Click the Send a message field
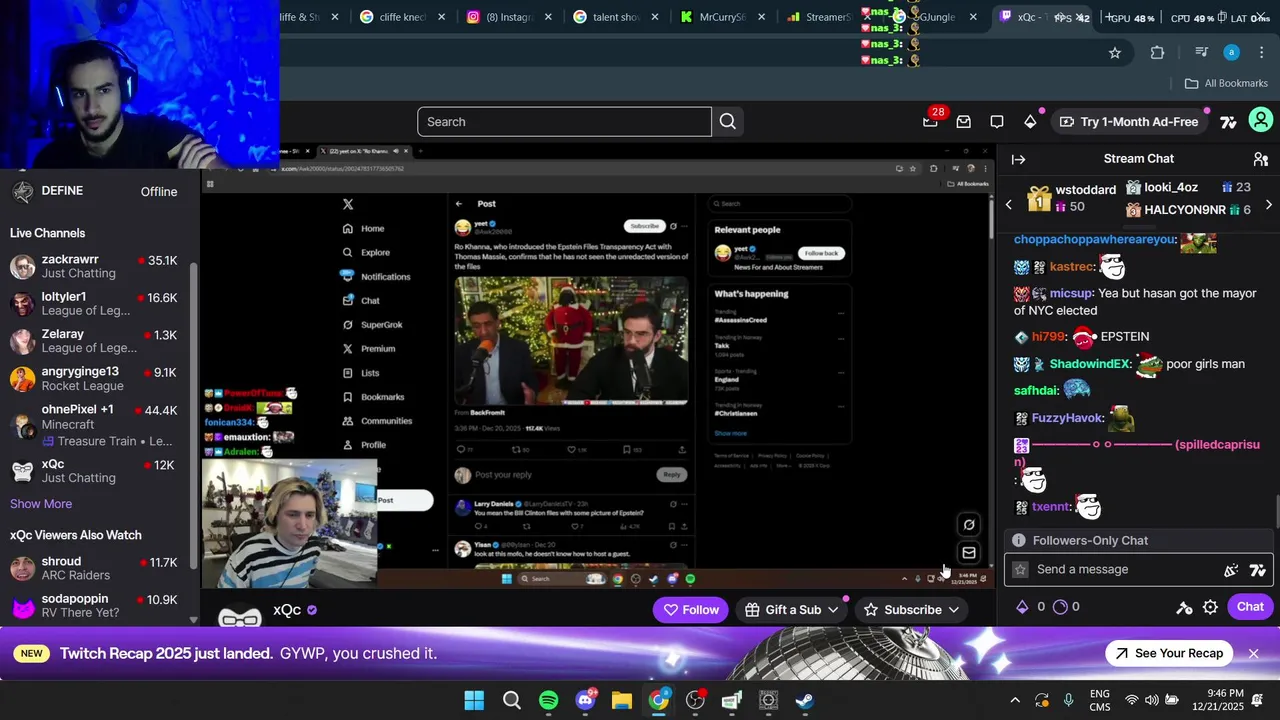1280x720 pixels. click(x=1125, y=569)
